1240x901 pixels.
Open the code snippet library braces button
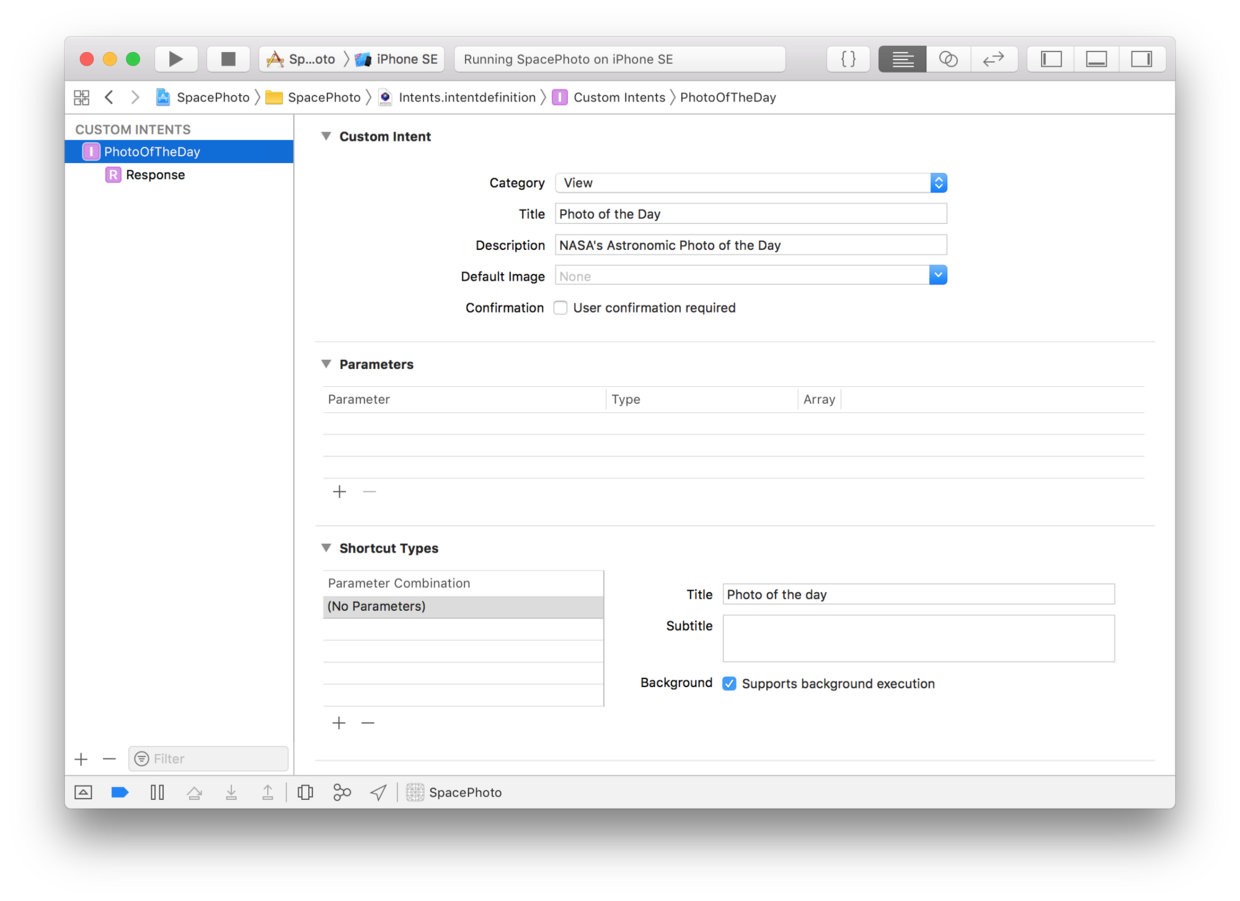[x=848, y=59]
